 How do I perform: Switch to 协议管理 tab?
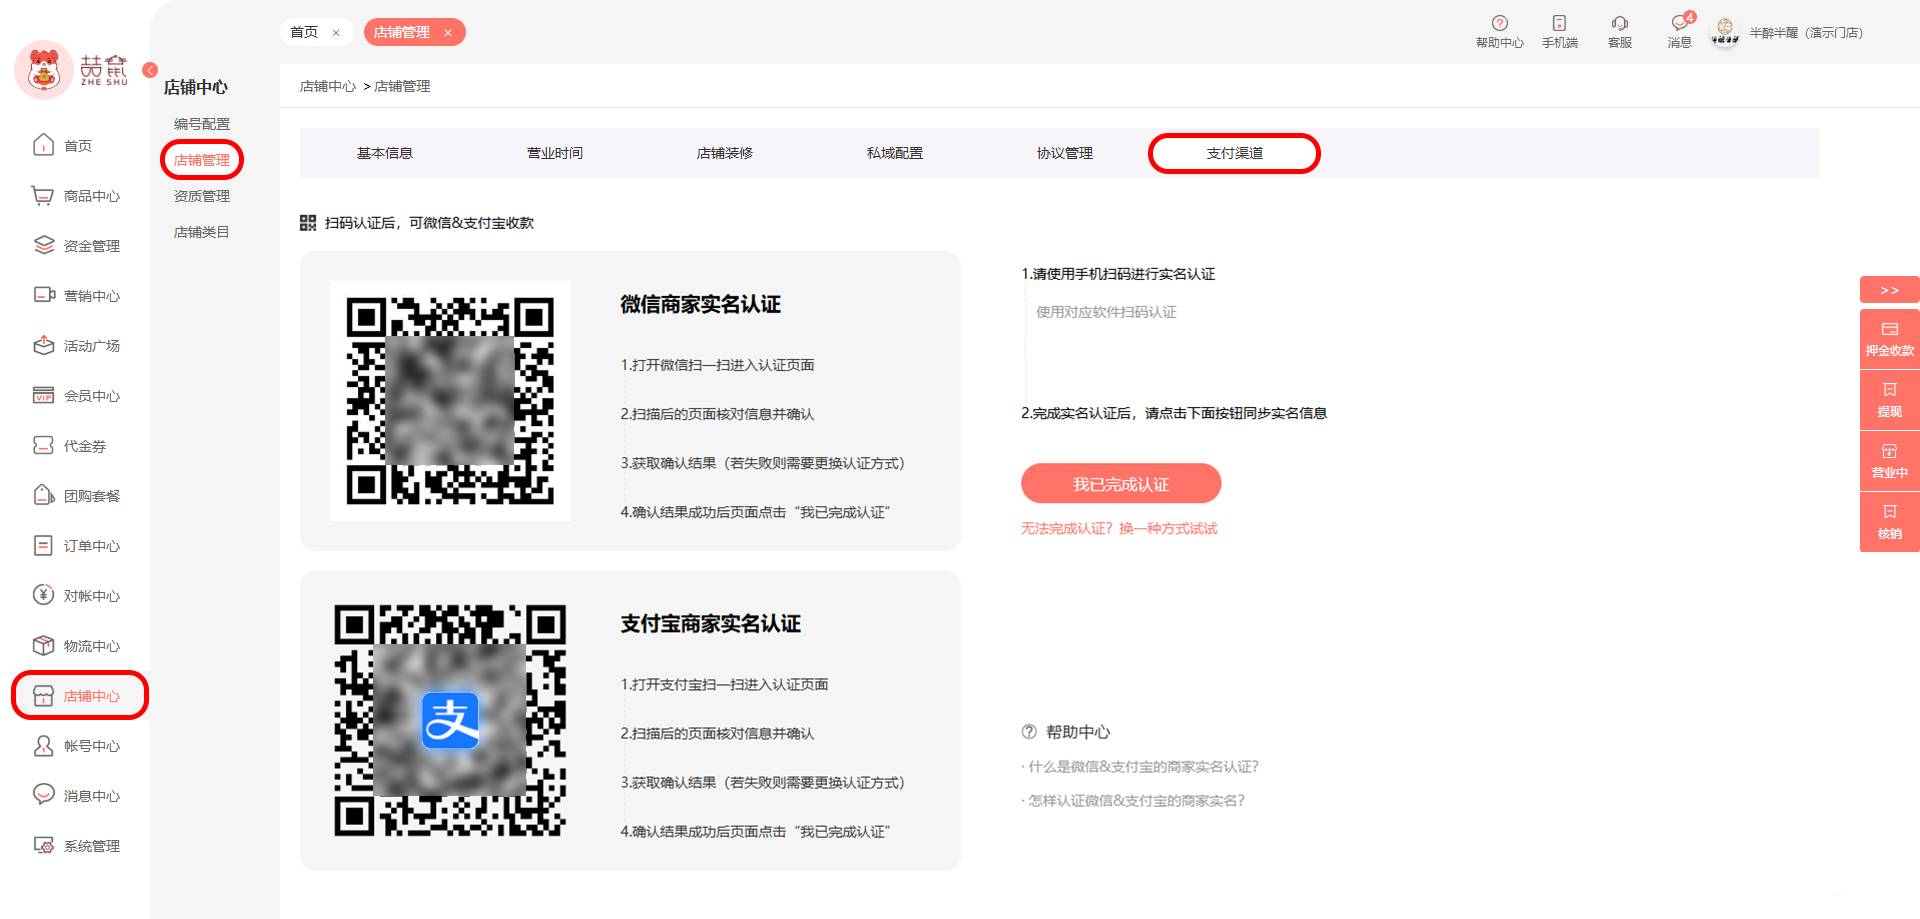(x=1065, y=153)
